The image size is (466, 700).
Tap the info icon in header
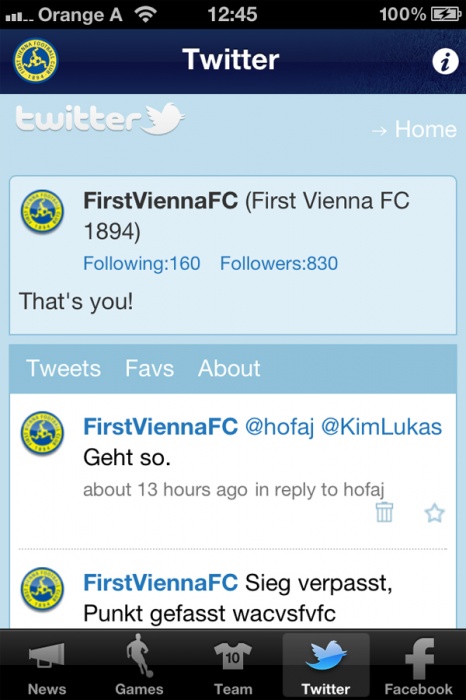coord(445,61)
